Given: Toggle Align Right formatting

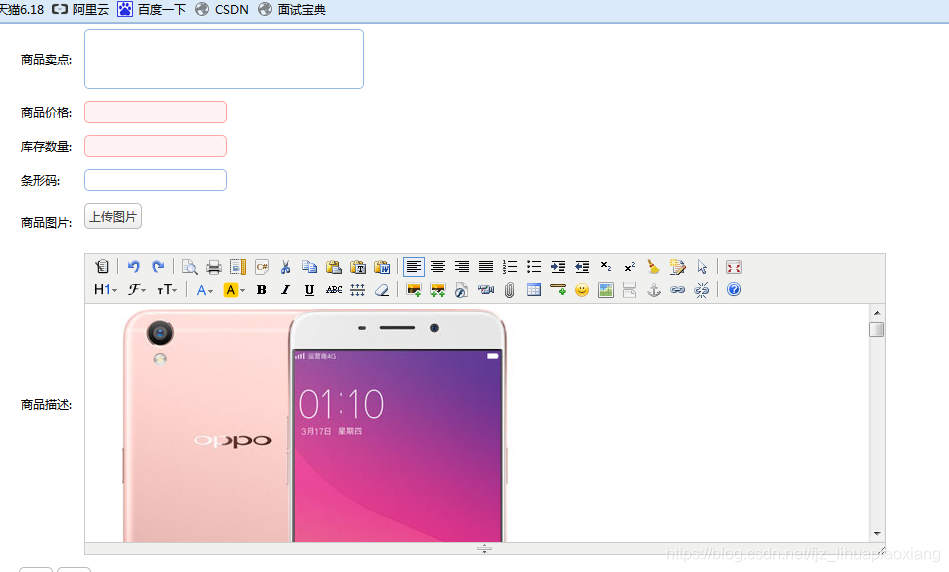Looking at the screenshot, I should (x=462, y=266).
